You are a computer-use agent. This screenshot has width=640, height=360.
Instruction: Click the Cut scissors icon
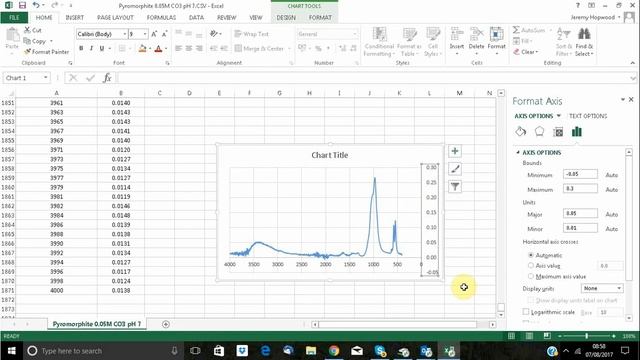point(27,30)
